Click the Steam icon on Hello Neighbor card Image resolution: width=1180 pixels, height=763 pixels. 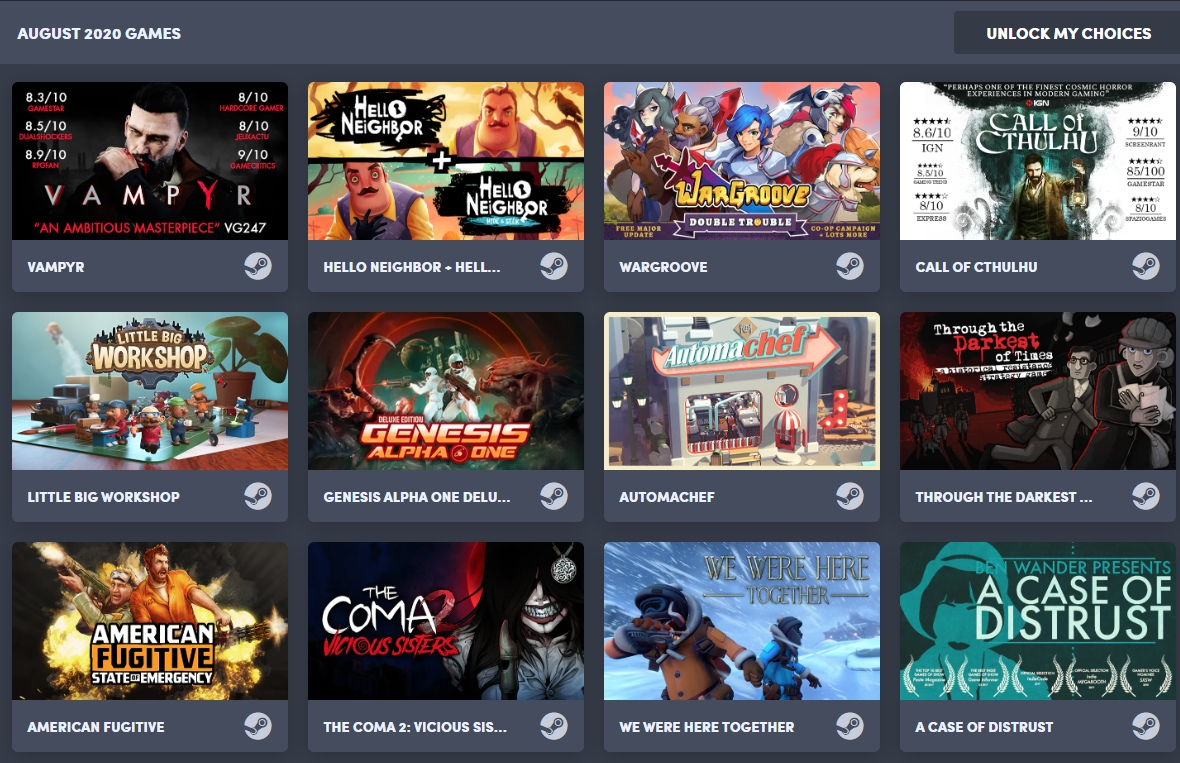coord(554,266)
